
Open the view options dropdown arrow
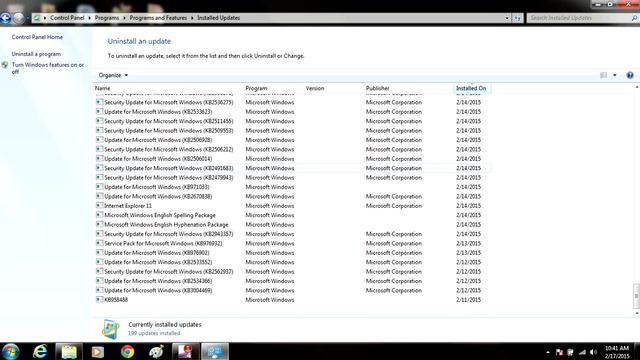pyautogui.click(x=615, y=75)
